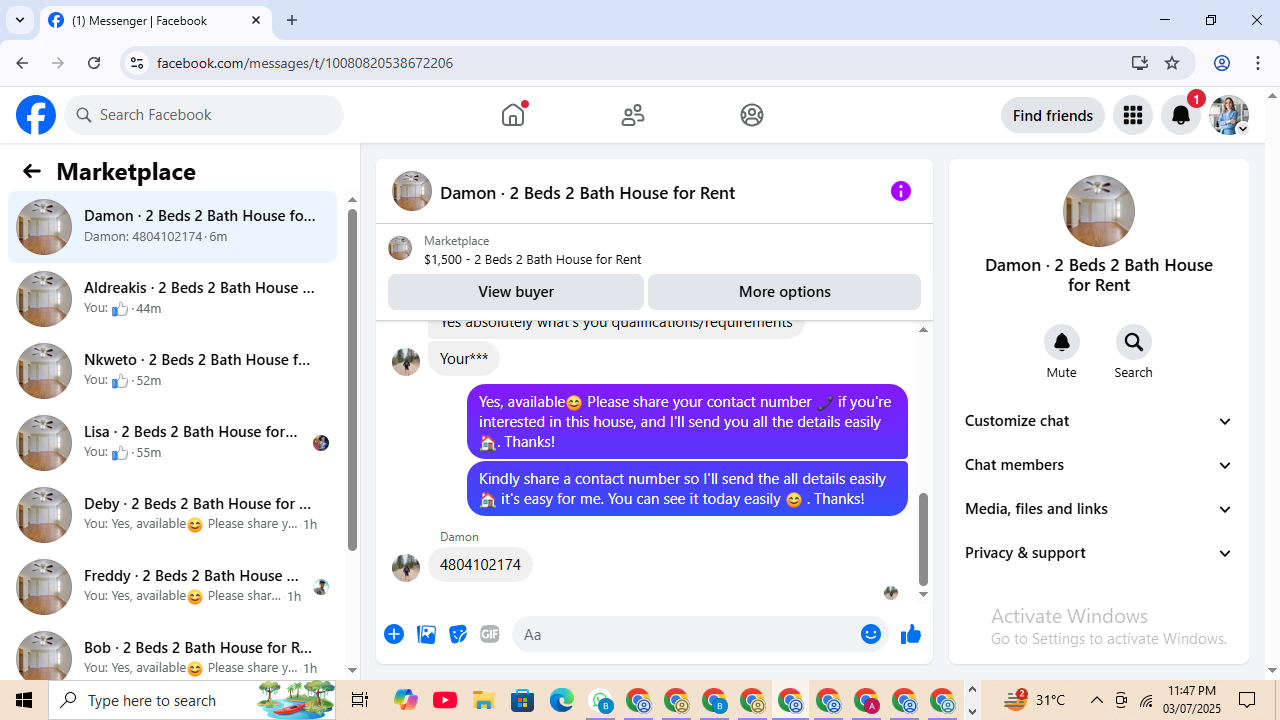This screenshot has height=720, width=1280.
Task: Click Find friends button
Action: point(1053,115)
